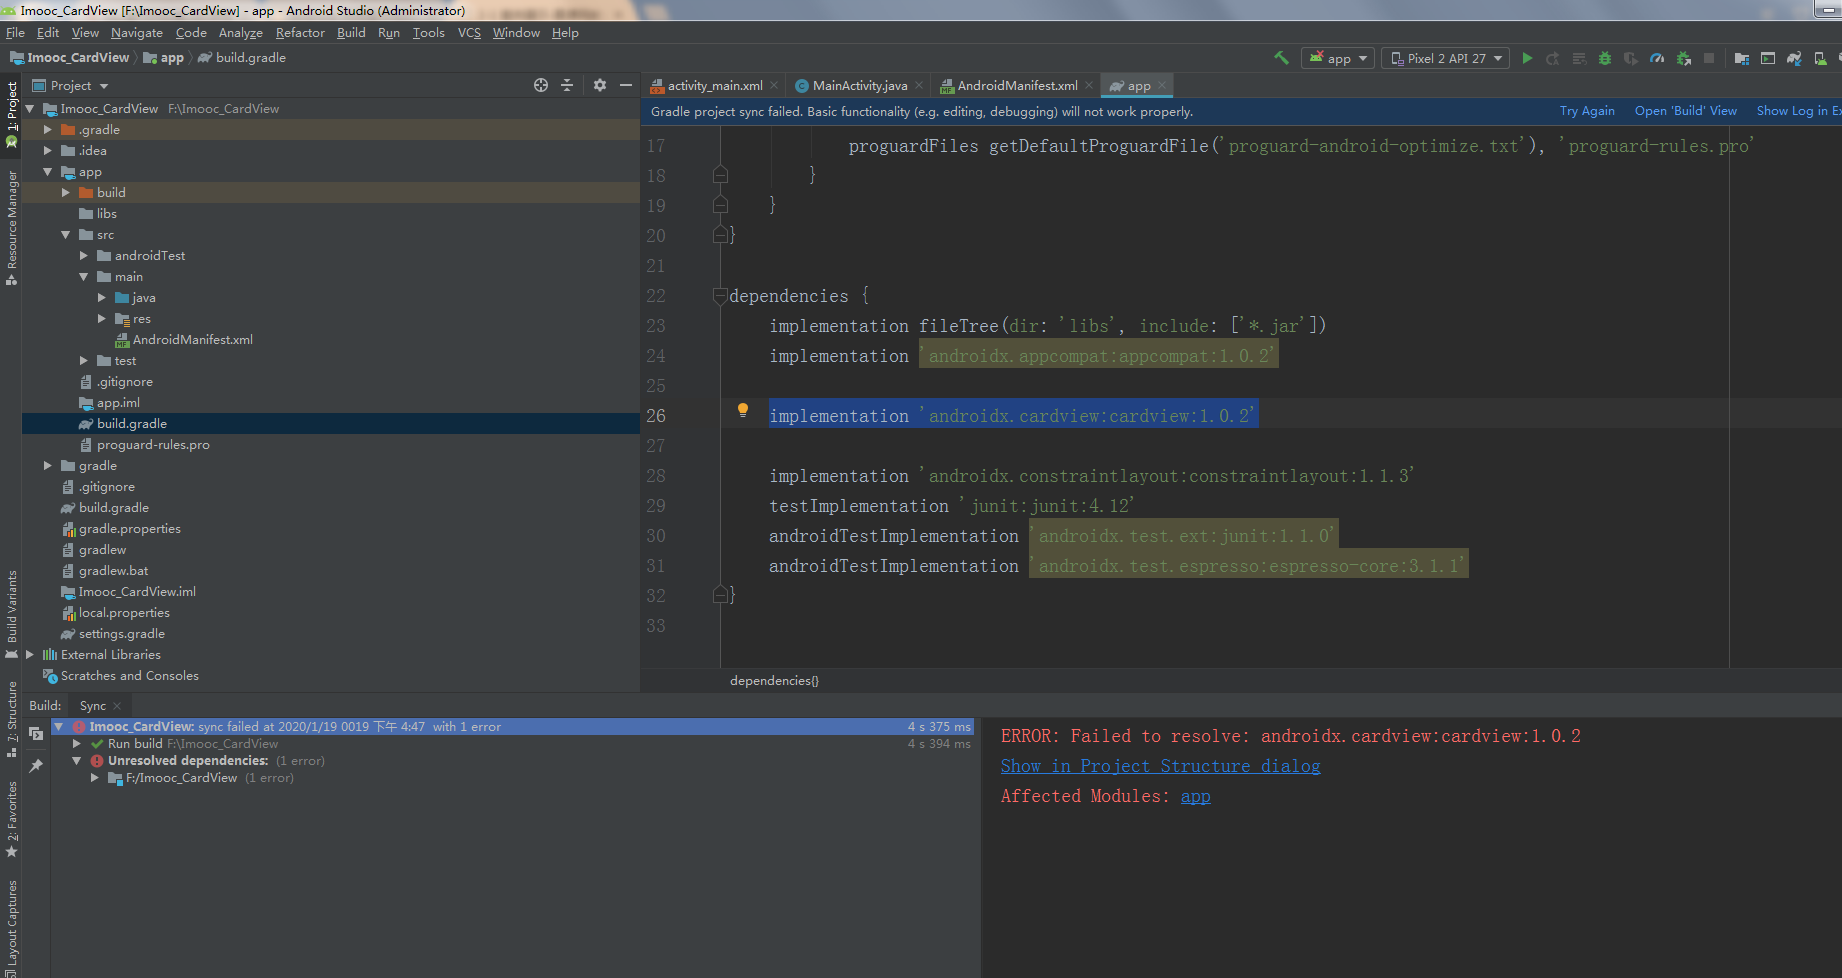Collapse all in Project panel
The width and height of the screenshot is (1842, 978).
[567, 85]
